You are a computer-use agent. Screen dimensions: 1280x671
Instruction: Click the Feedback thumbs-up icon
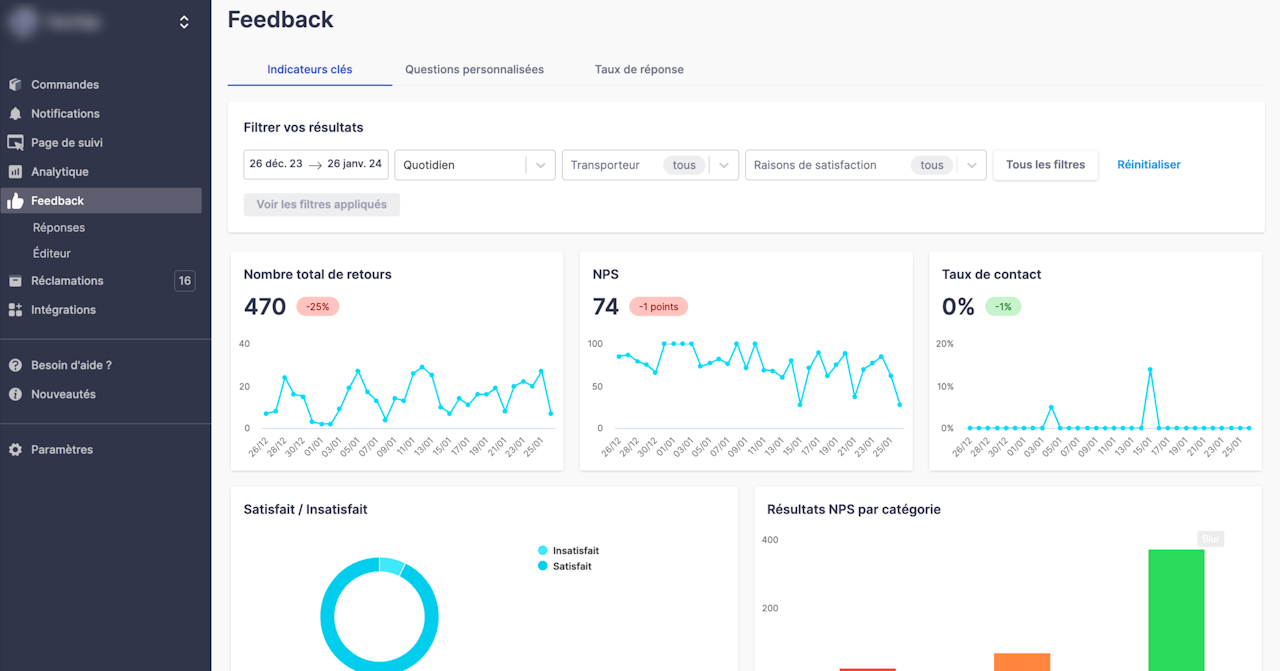coord(15,201)
